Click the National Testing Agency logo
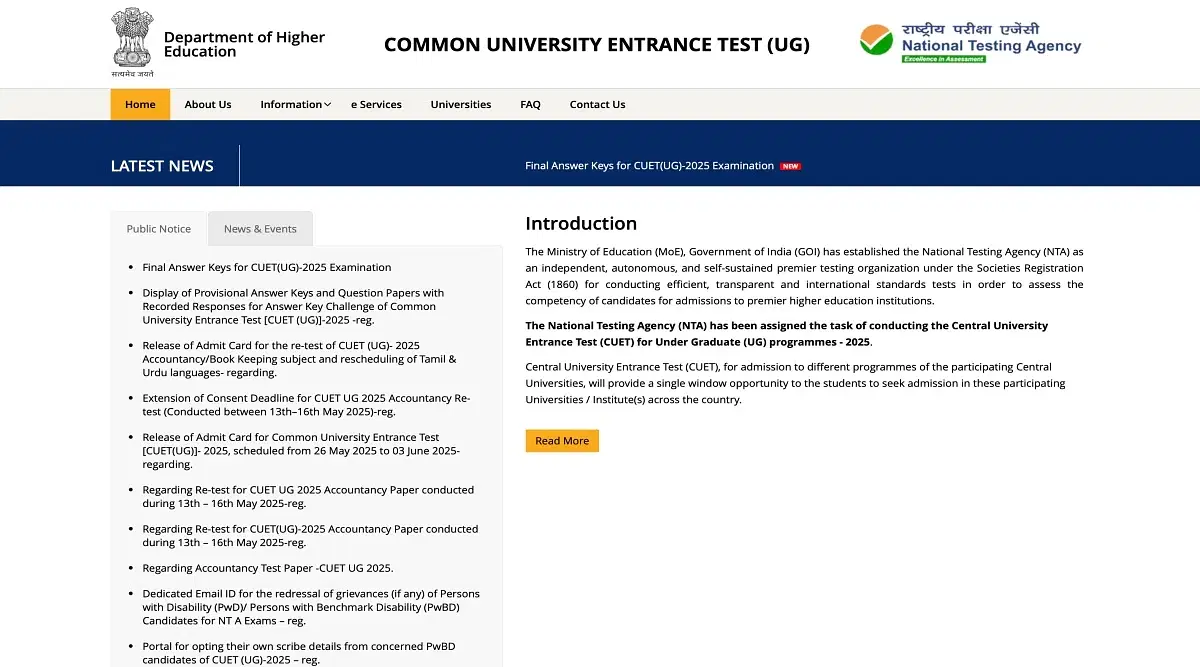1200x667 pixels. [970, 43]
